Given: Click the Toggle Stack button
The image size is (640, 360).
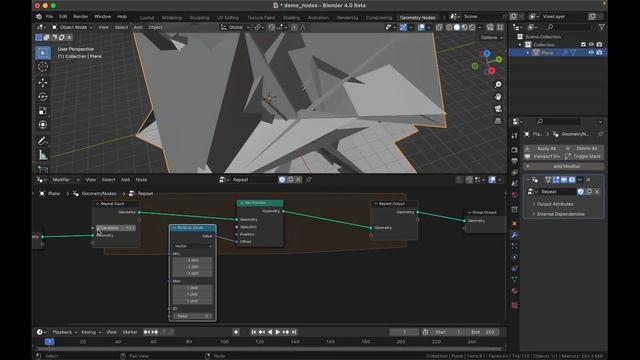Looking at the screenshot, I should pyautogui.click(x=584, y=156).
